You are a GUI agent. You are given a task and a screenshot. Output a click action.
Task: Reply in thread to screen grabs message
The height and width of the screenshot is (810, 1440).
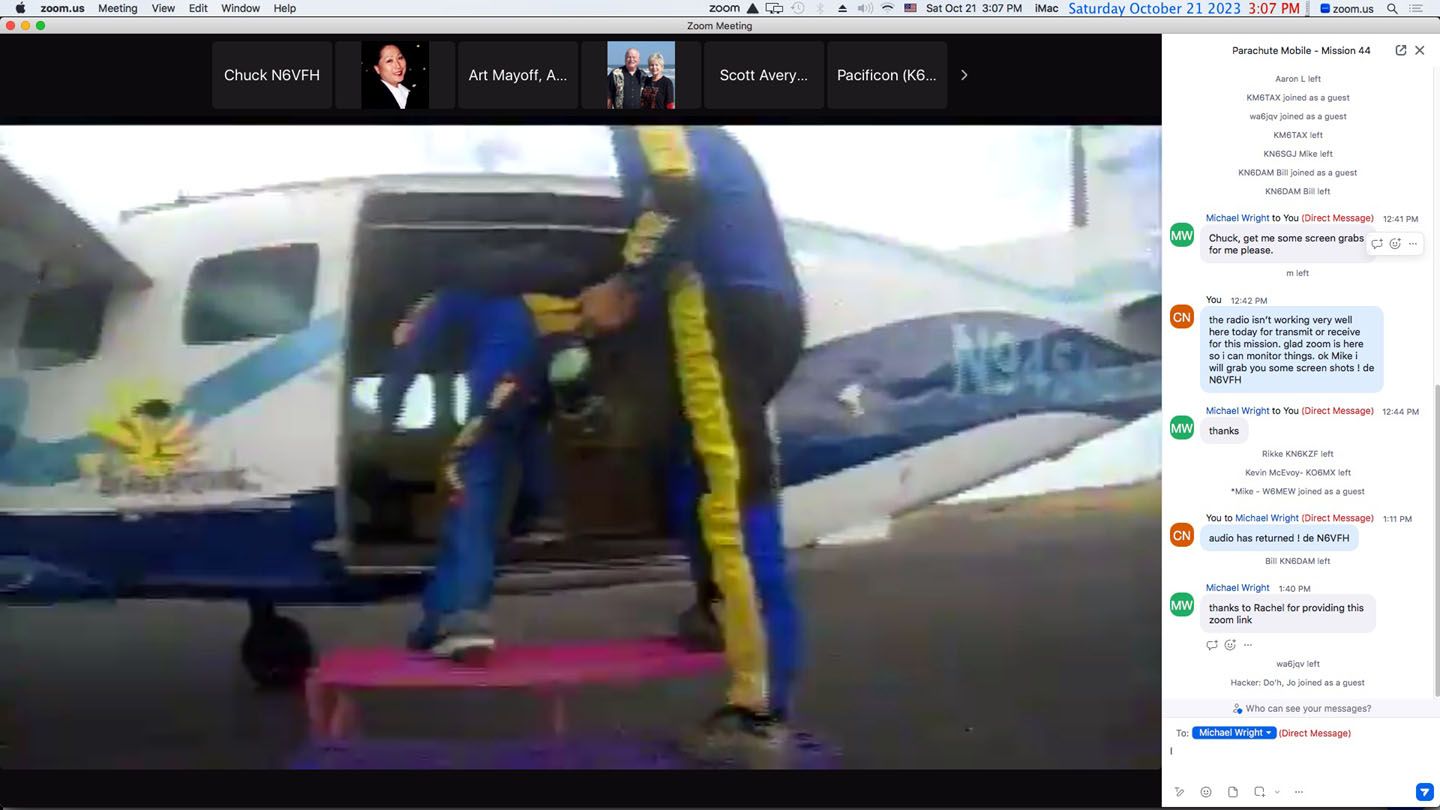click(1377, 244)
